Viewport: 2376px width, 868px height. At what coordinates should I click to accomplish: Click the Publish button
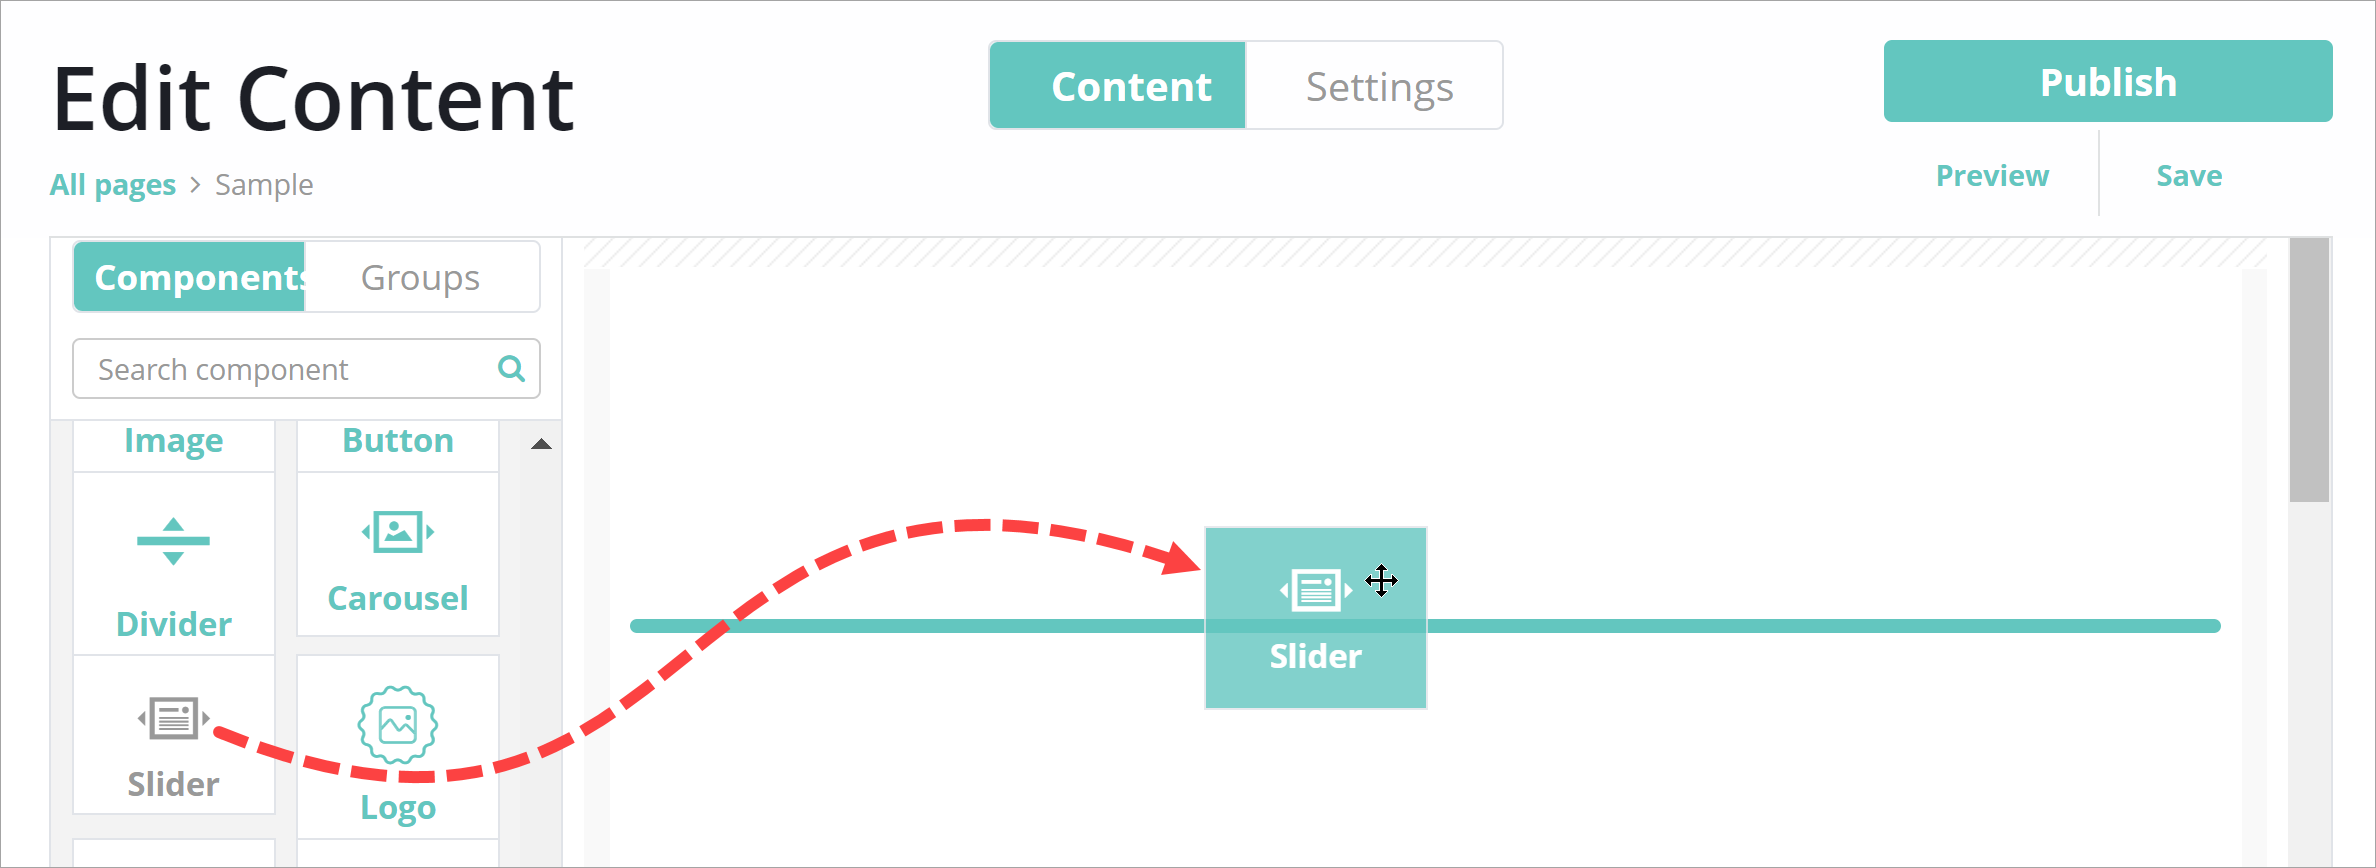2107,82
